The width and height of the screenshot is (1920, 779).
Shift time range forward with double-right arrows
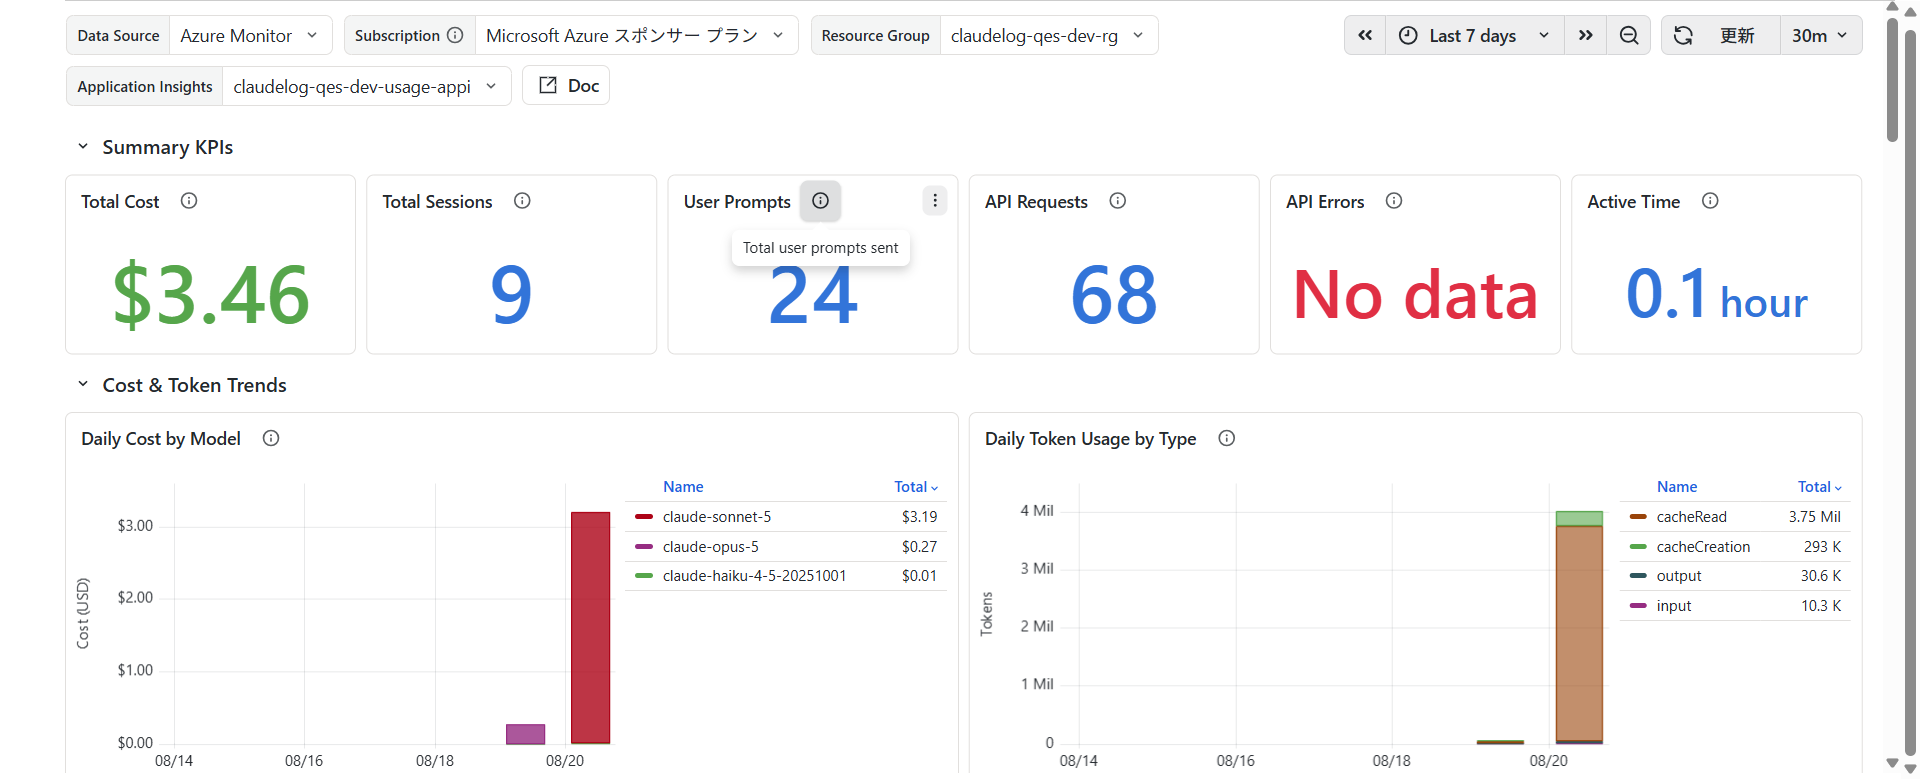(1586, 35)
